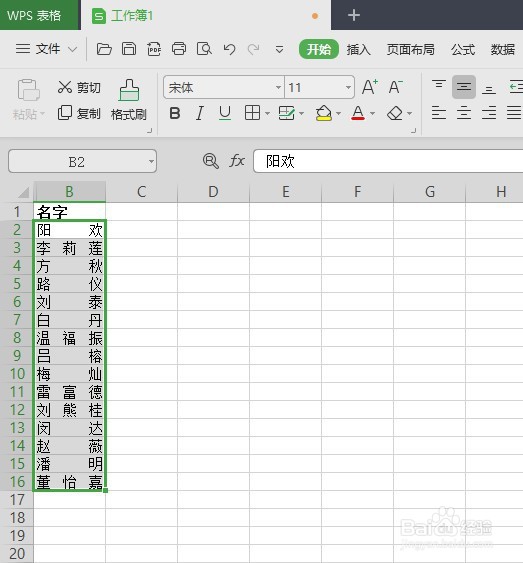
Task: Toggle vertical middle alignment
Action: point(464,87)
